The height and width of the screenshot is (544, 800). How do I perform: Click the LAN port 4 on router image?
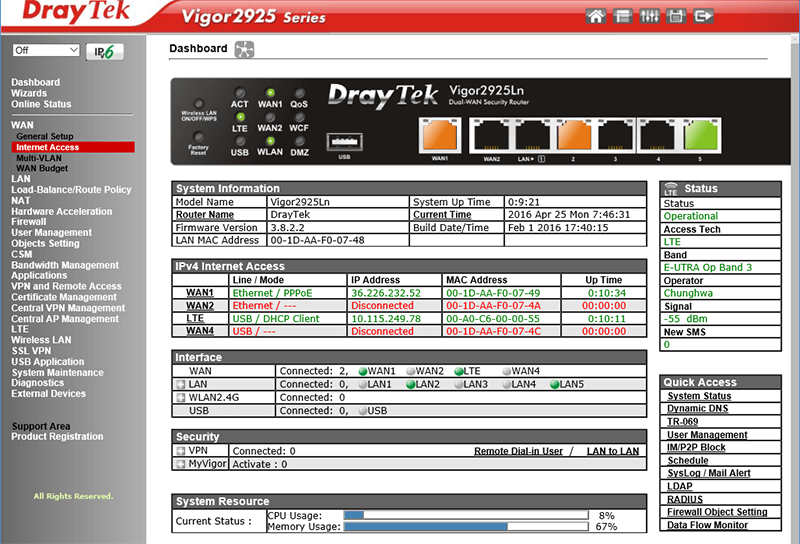tap(658, 135)
